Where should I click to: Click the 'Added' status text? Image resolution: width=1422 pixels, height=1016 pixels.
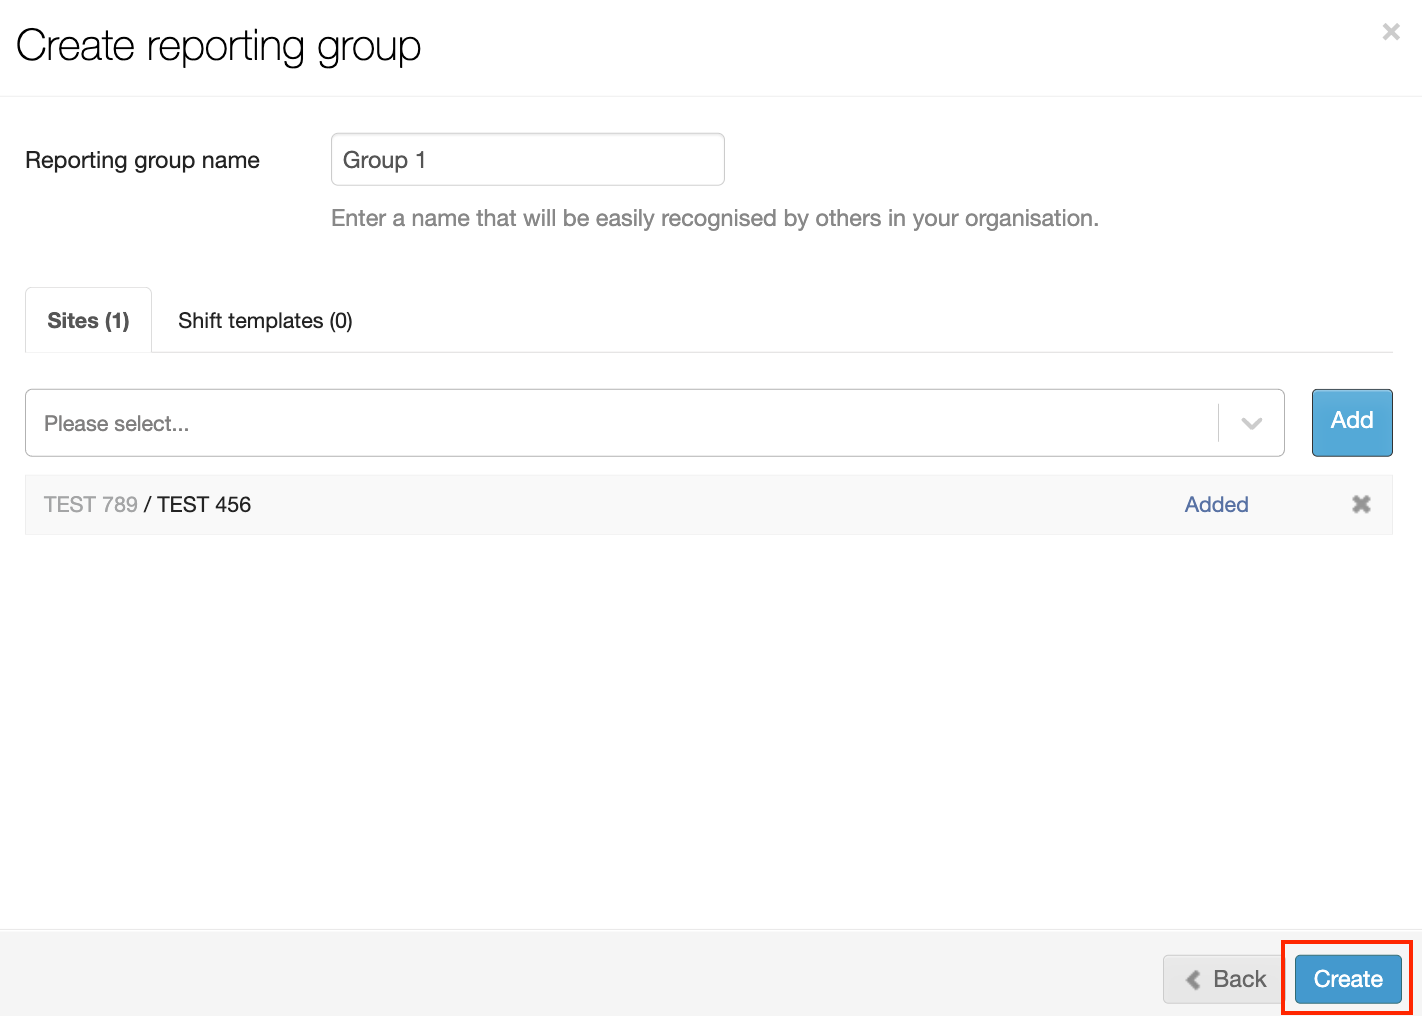tap(1216, 505)
